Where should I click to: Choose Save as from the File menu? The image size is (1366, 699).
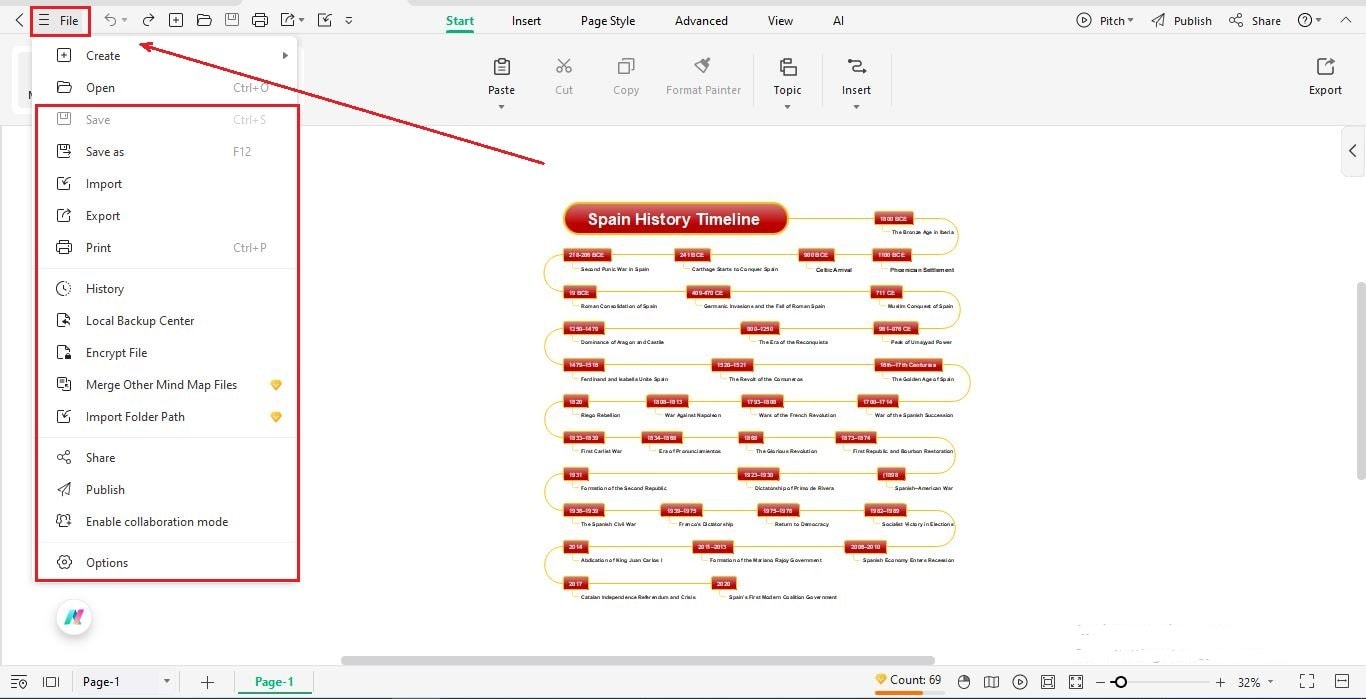105,151
